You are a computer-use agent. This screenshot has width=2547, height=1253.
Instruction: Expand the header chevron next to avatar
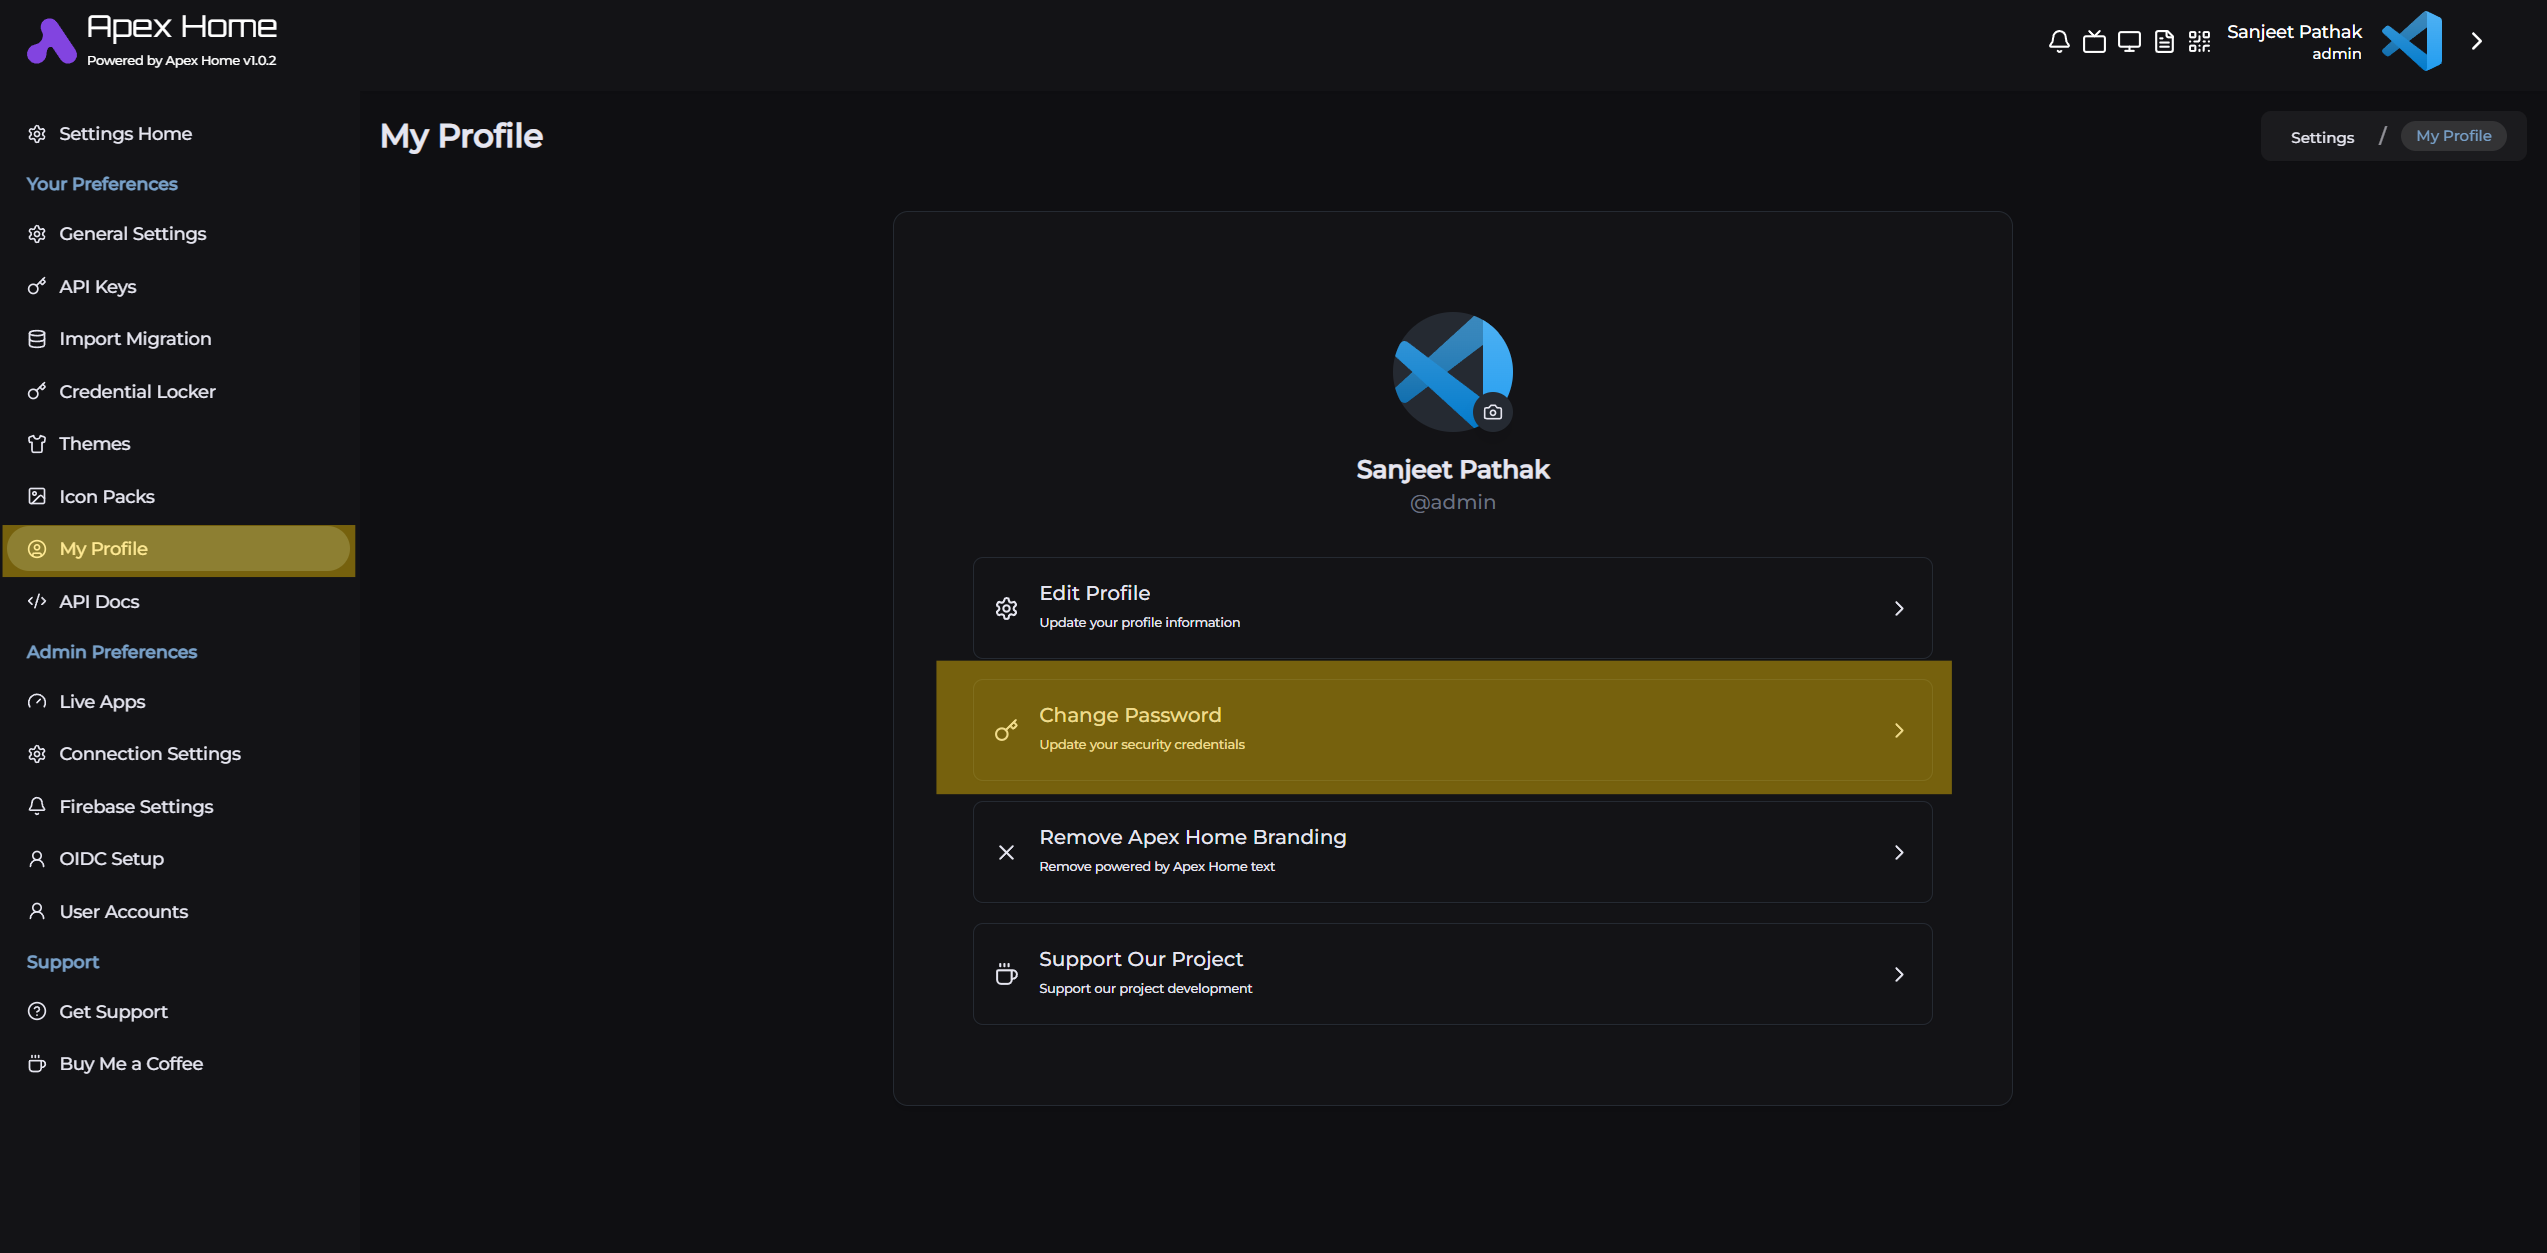2476,42
